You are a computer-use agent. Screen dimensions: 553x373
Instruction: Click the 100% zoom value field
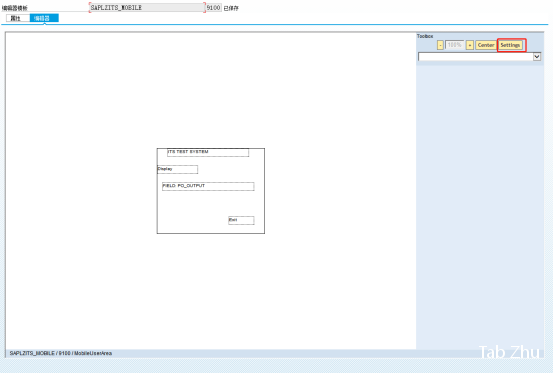click(x=455, y=45)
